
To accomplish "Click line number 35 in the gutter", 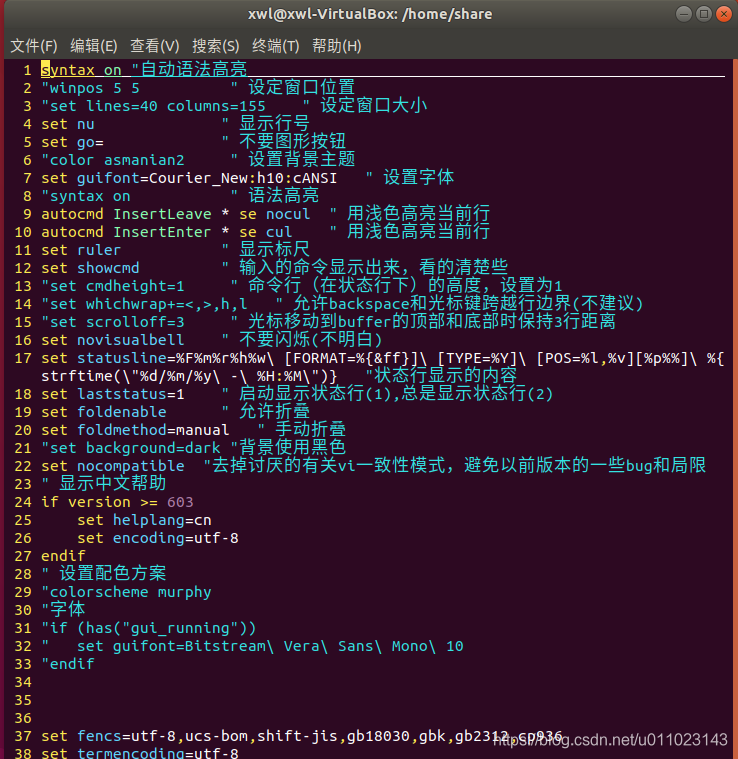I will point(23,700).
